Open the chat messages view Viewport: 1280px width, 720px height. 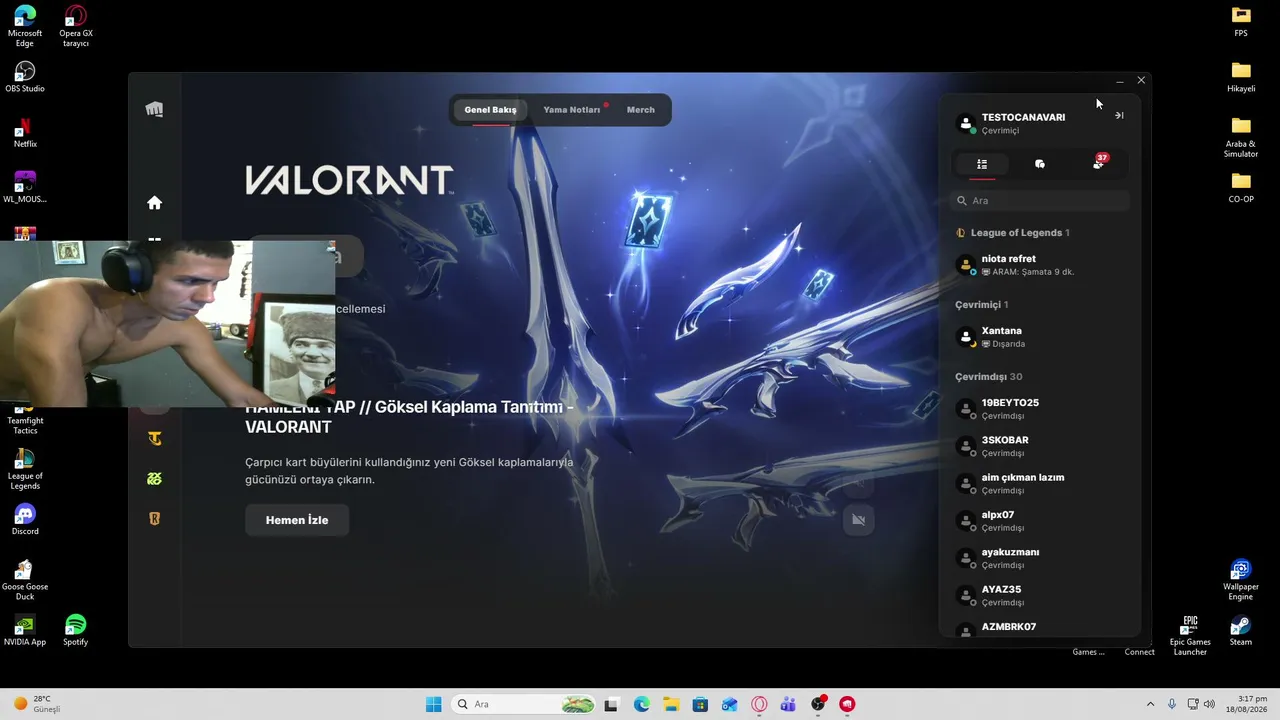tap(1040, 164)
